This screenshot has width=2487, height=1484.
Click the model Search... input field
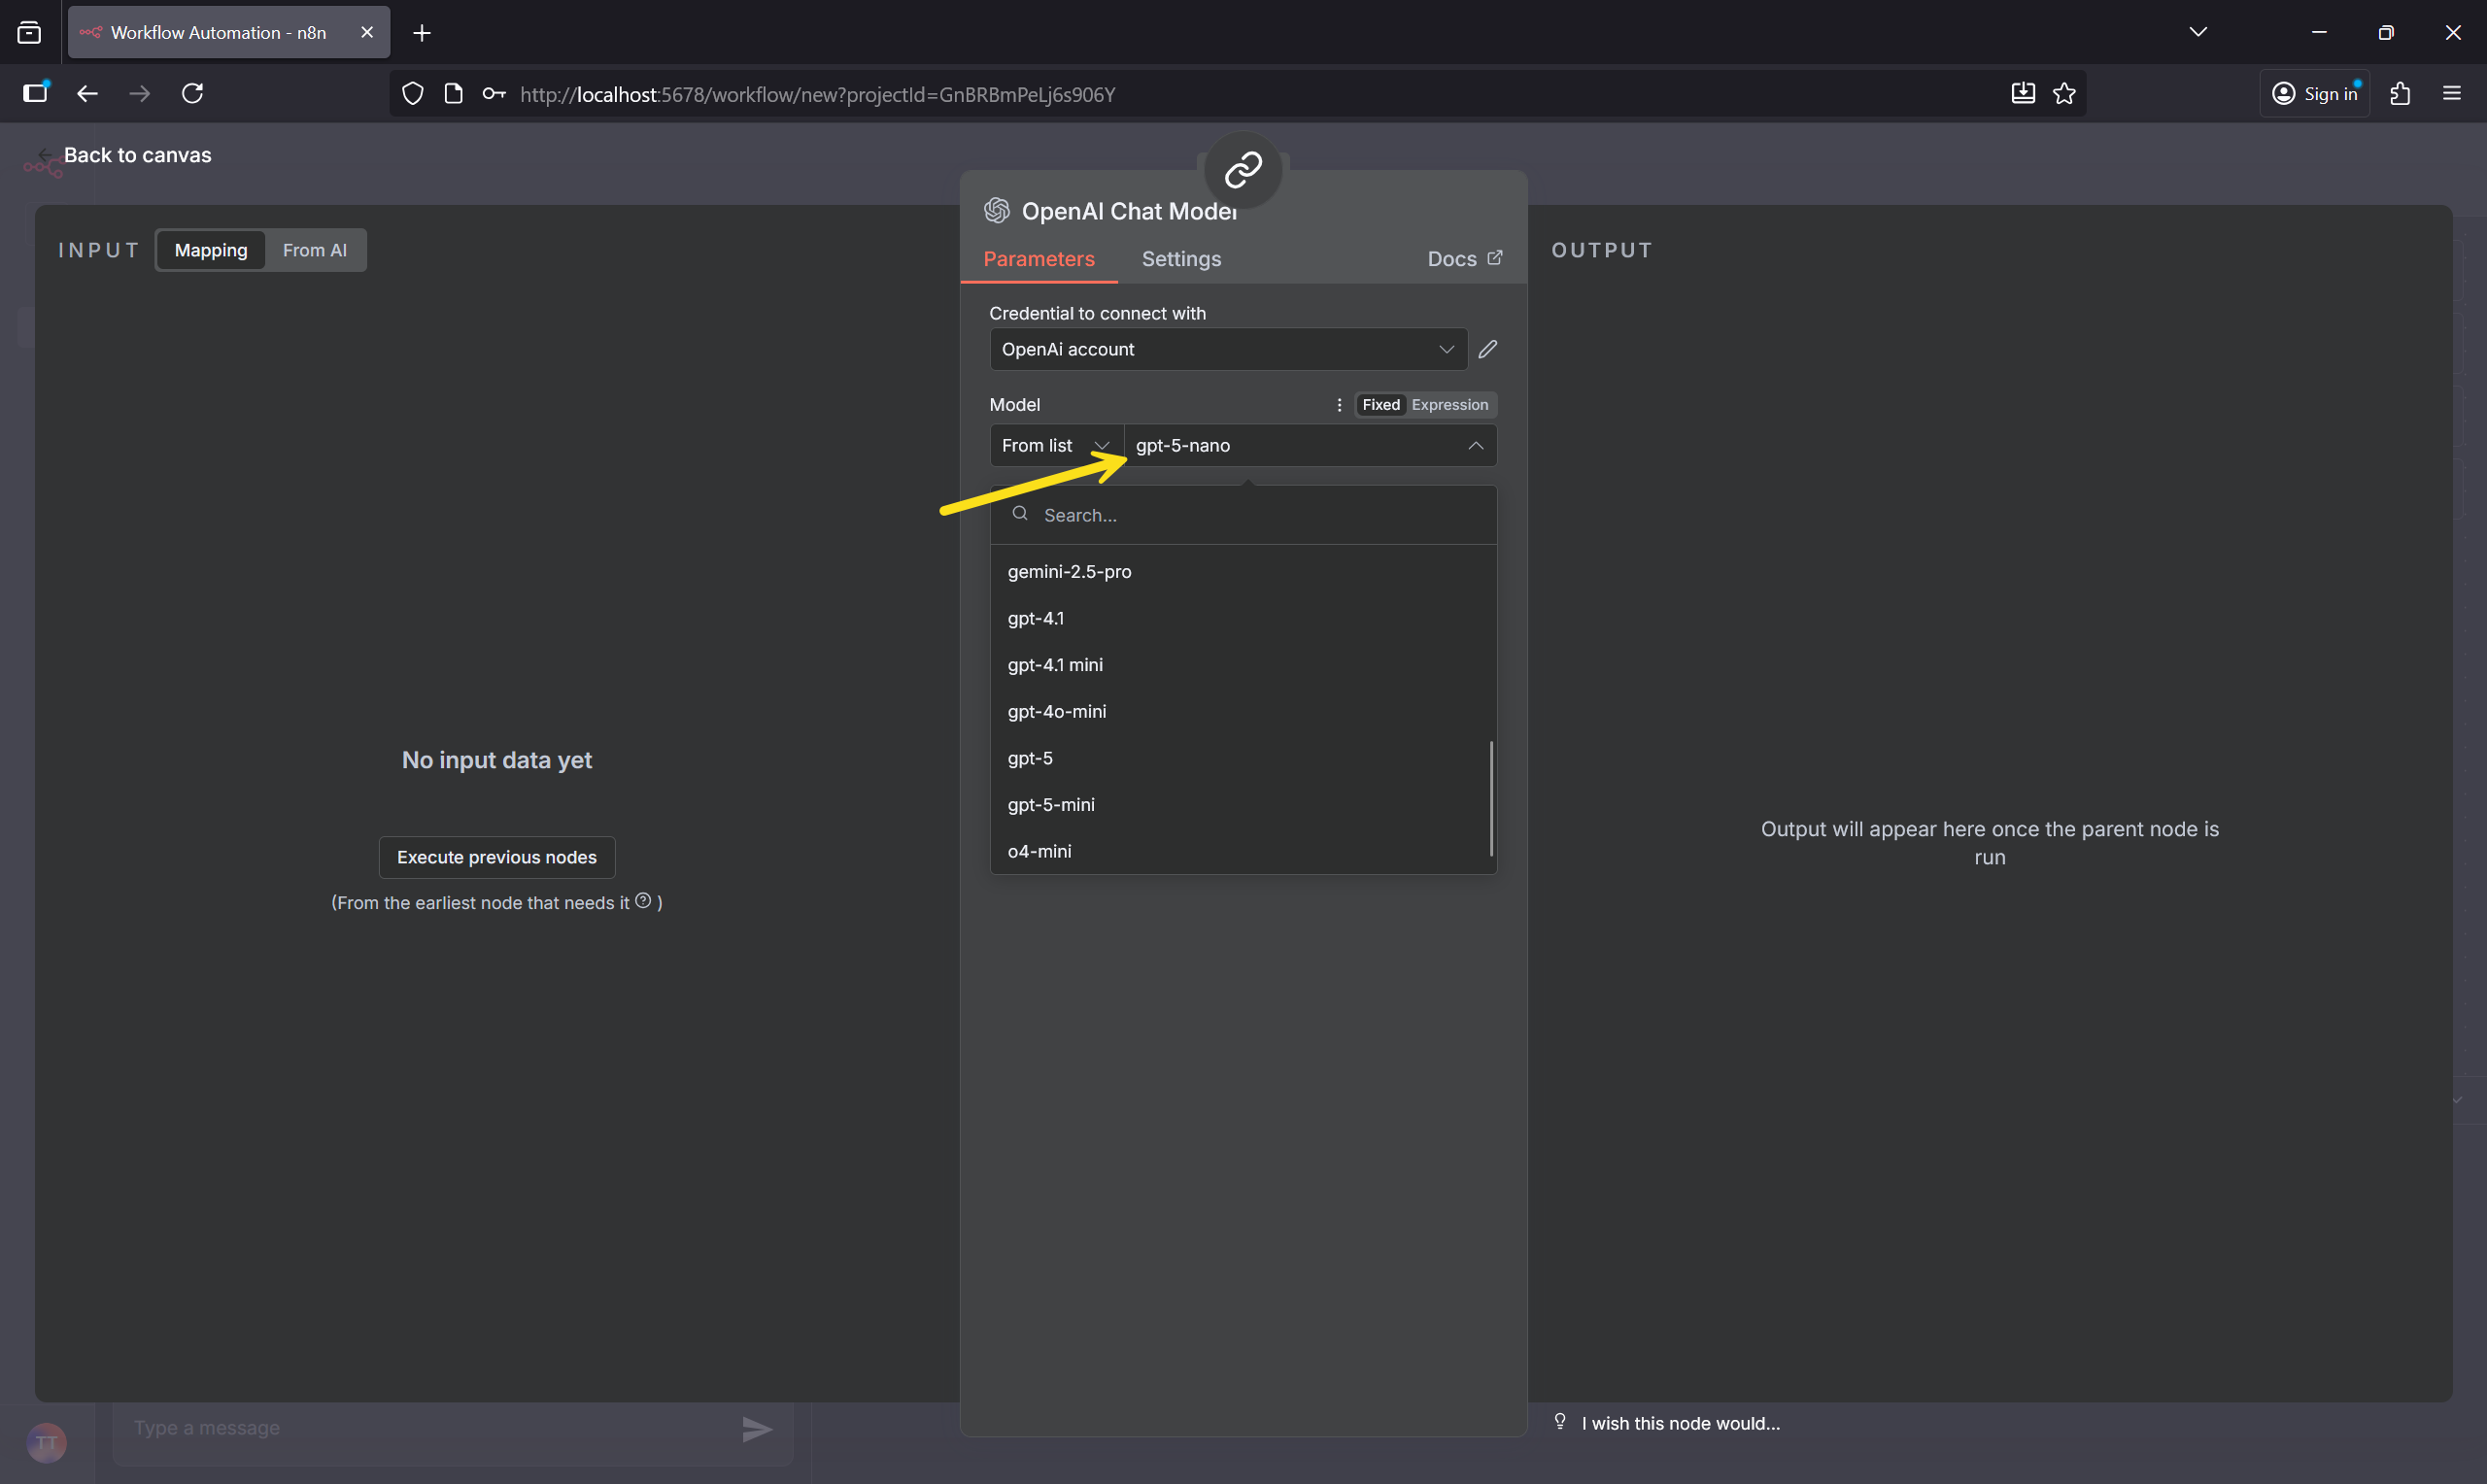point(1243,515)
